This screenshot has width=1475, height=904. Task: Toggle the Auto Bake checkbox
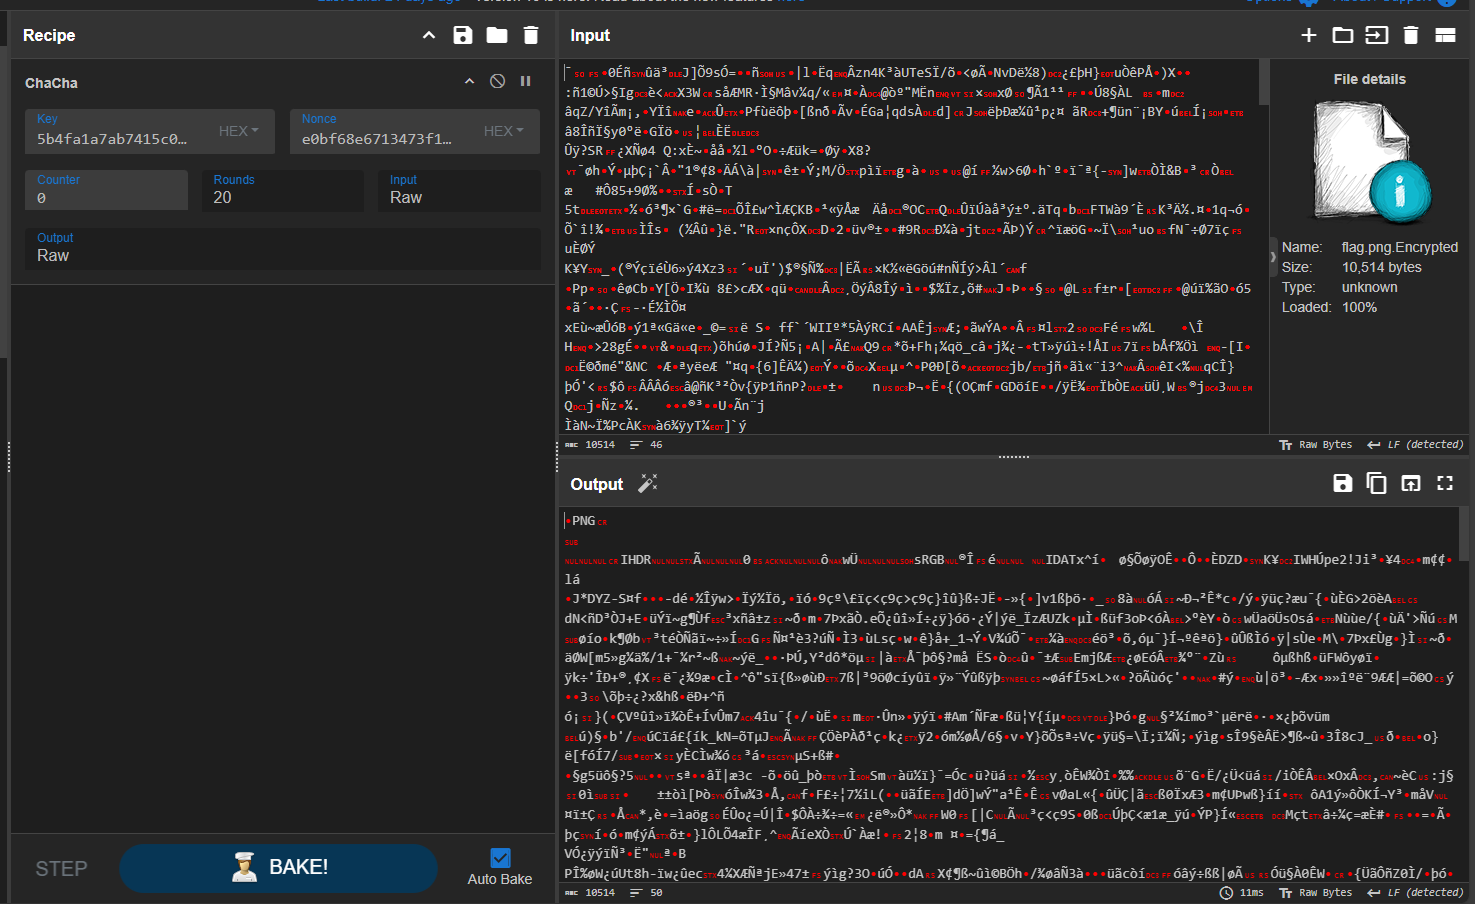coord(500,857)
